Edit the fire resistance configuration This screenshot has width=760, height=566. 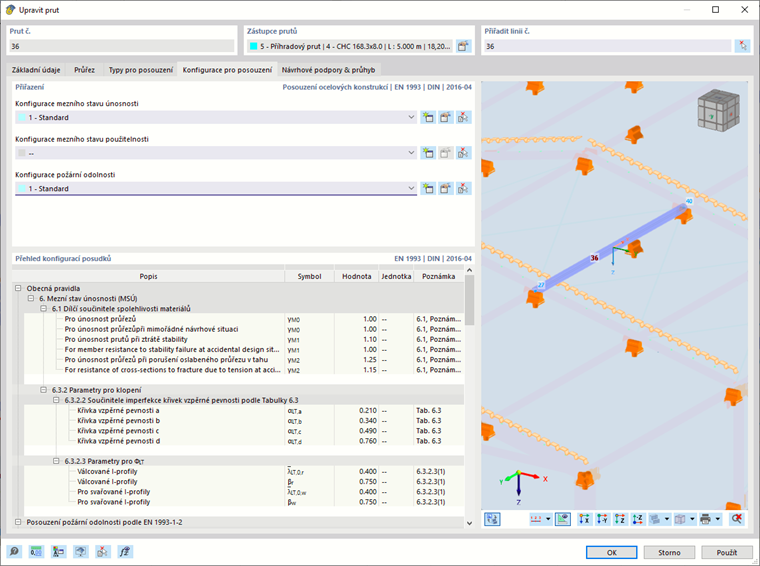pyautogui.click(x=445, y=189)
